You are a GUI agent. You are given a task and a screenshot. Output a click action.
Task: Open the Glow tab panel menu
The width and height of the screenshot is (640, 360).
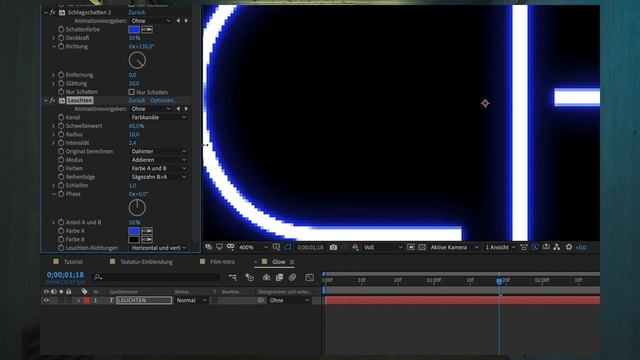[x=292, y=262]
